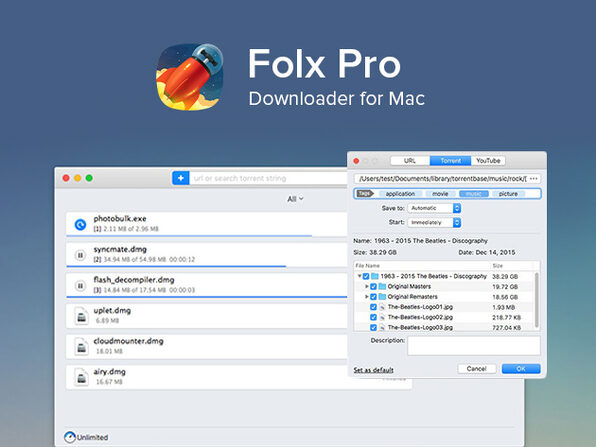Click the resume icon beside photobulk.exe
The height and width of the screenshot is (447, 596).
(80, 225)
